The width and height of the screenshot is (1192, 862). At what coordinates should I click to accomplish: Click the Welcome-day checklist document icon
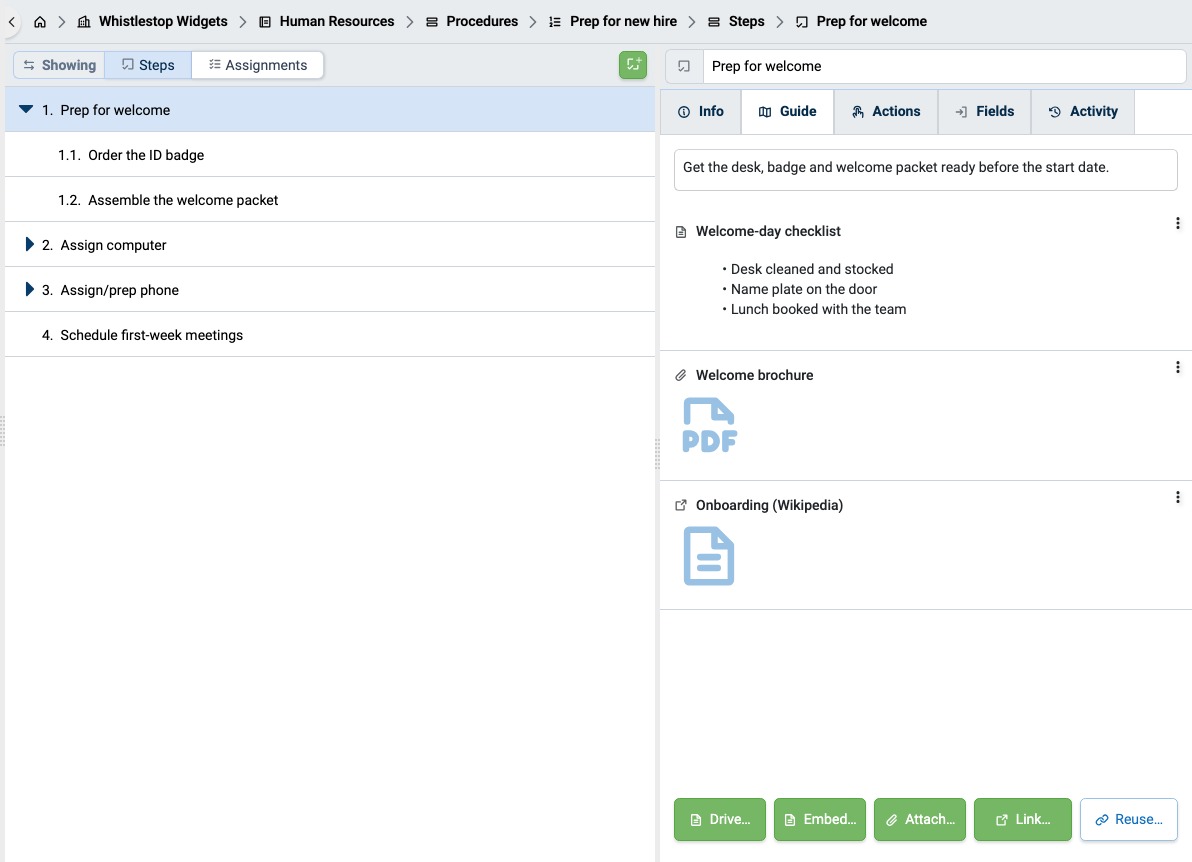click(x=681, y=232)
